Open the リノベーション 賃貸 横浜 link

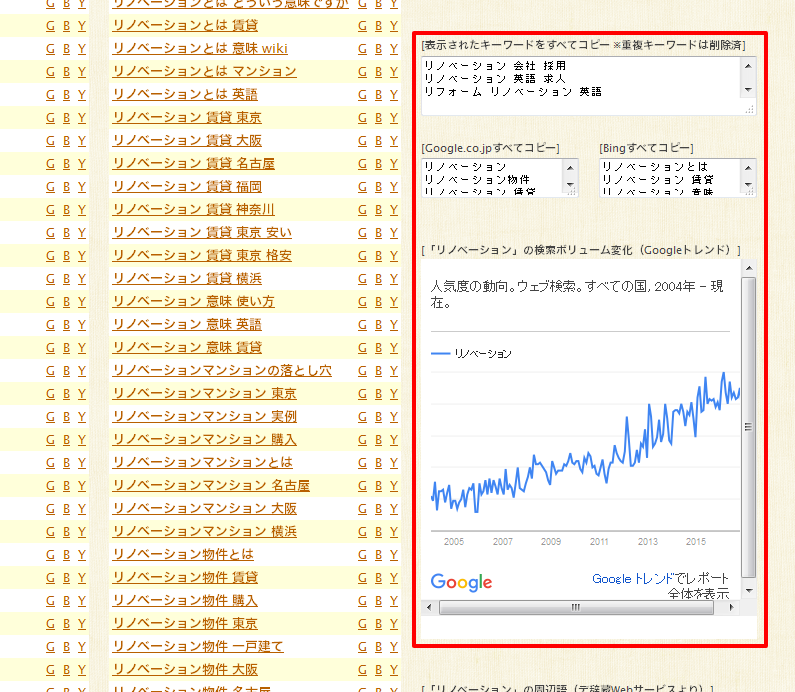[x=187, y=279]
